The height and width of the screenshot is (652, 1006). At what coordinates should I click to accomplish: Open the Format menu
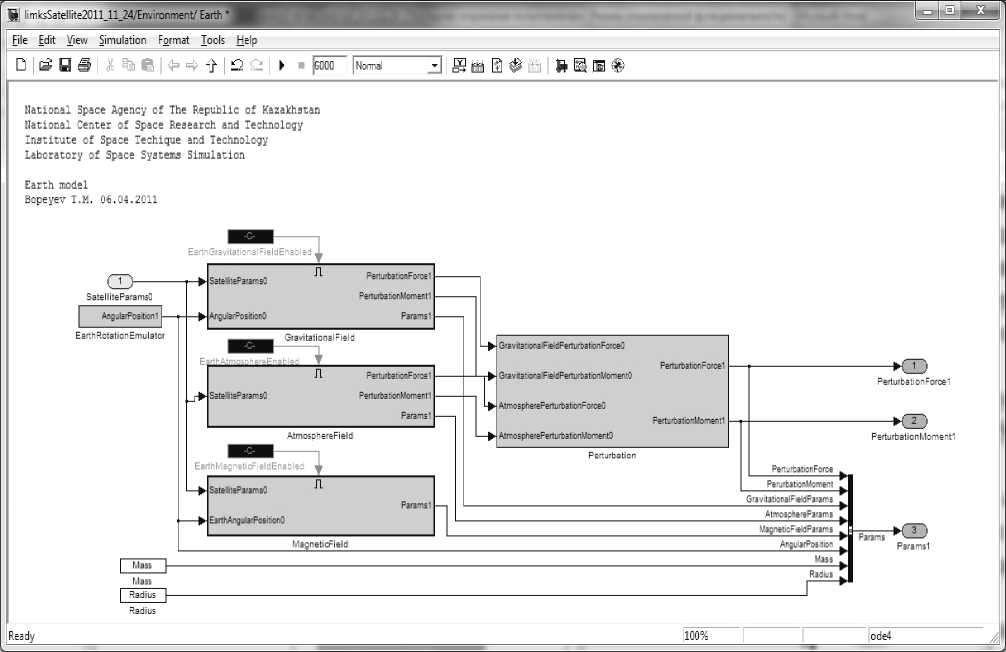[x=174, y=40]
